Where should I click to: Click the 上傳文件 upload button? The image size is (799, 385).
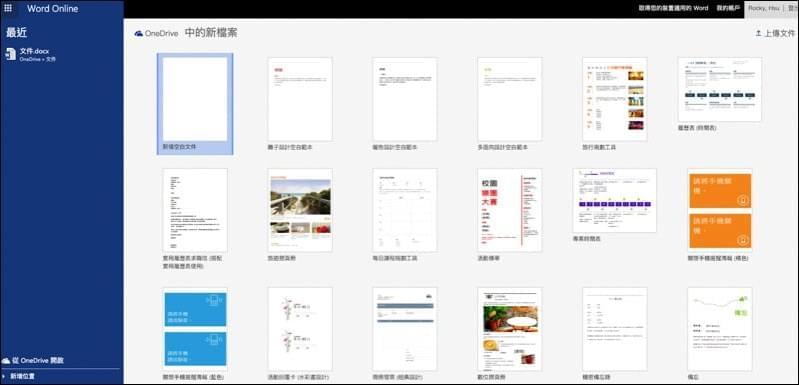(x=775, y=34)
